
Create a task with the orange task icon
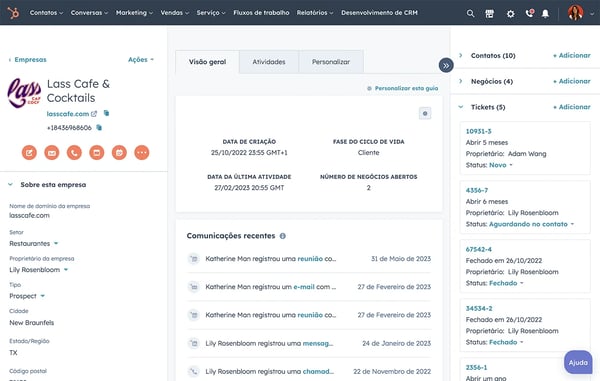click(97, 153)
